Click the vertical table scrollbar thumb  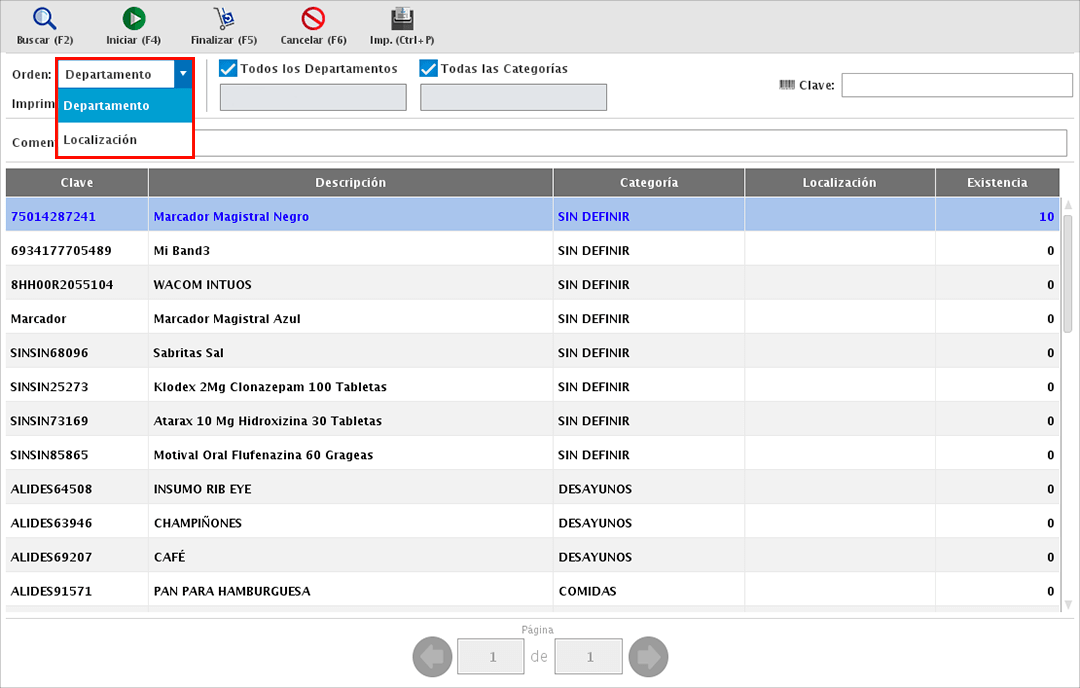pos(1067,272)
